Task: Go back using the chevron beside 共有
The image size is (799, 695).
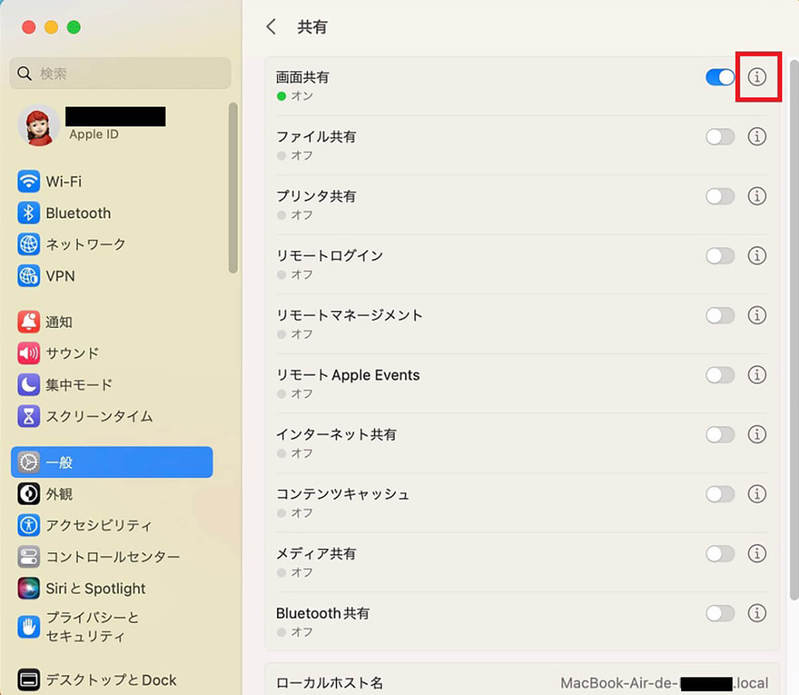Action: (271, 26)
